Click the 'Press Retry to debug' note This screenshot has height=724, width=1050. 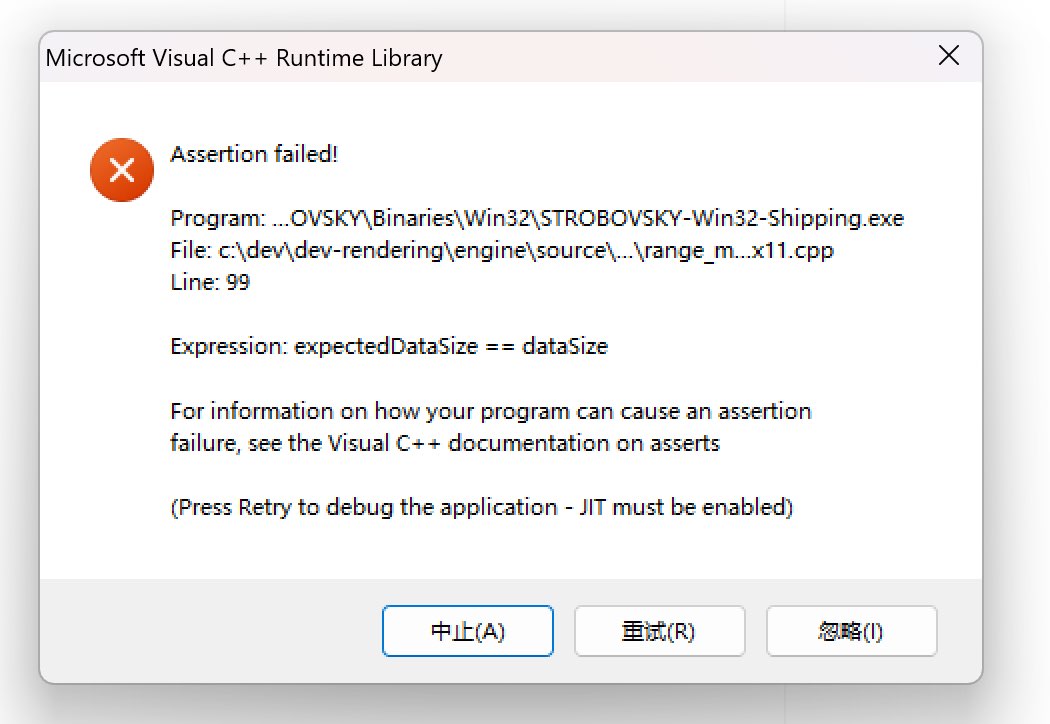click(481, 507)
